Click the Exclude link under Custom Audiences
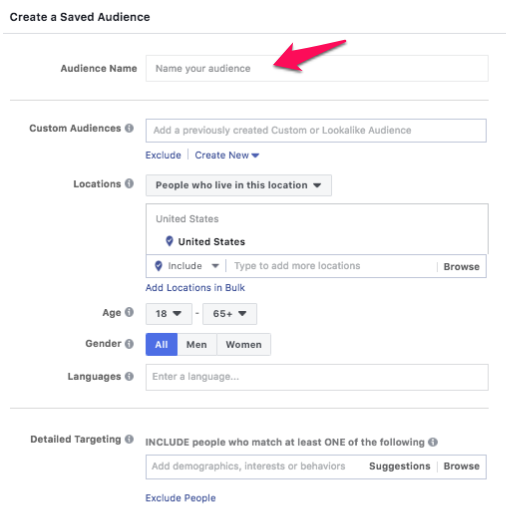Image resolution: width=506 pixels, height=514 pixels. pos(163,155)
